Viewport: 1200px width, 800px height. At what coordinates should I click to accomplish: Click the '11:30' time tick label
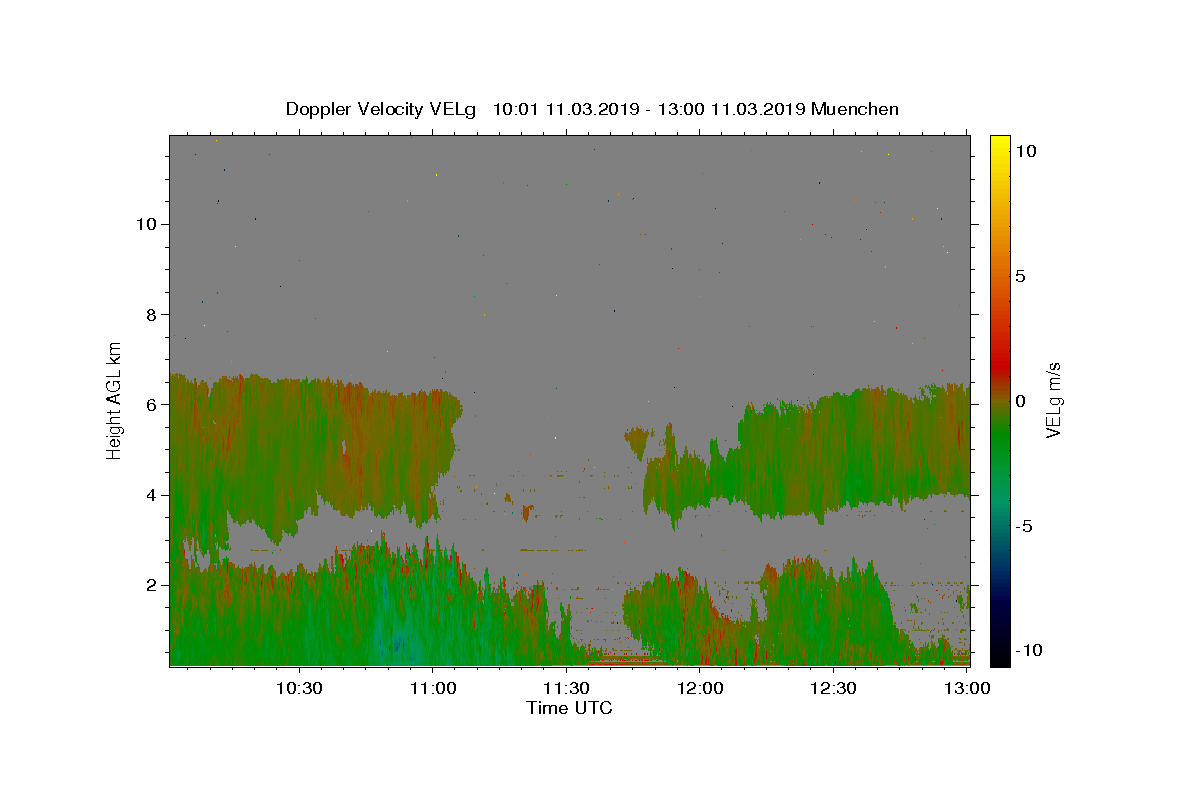(566, 688)
